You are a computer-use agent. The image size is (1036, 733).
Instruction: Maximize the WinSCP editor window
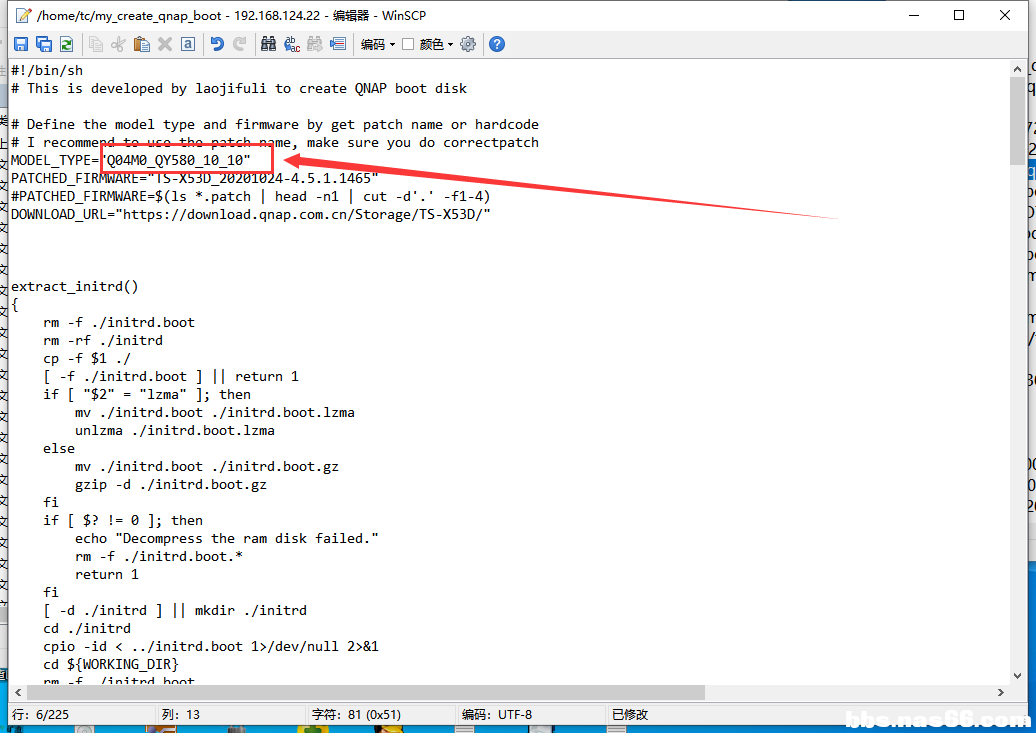point(959,15)
